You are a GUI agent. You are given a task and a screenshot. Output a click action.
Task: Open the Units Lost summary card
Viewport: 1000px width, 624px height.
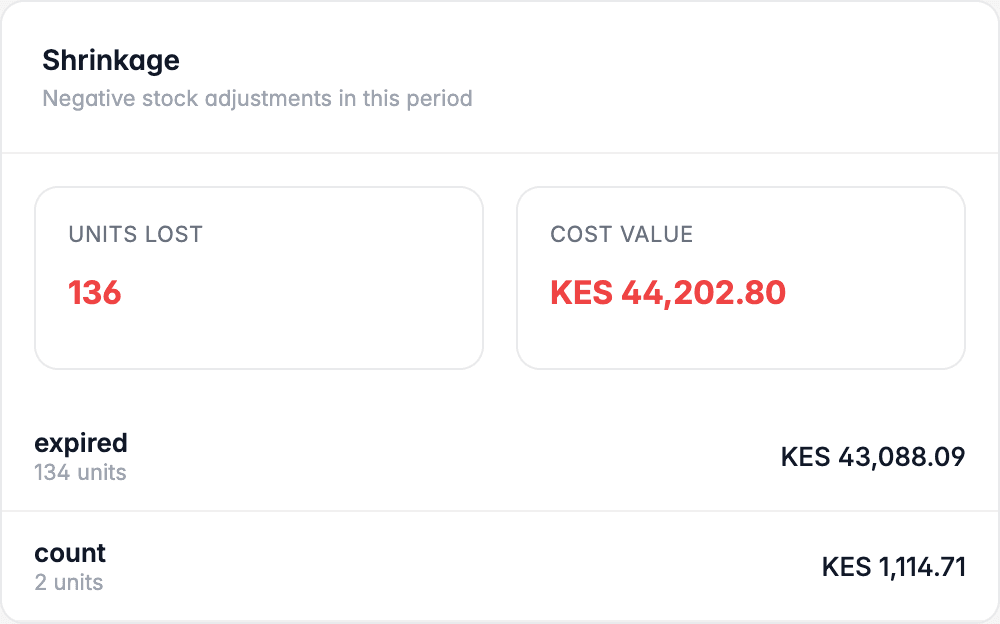coord(259,278)
